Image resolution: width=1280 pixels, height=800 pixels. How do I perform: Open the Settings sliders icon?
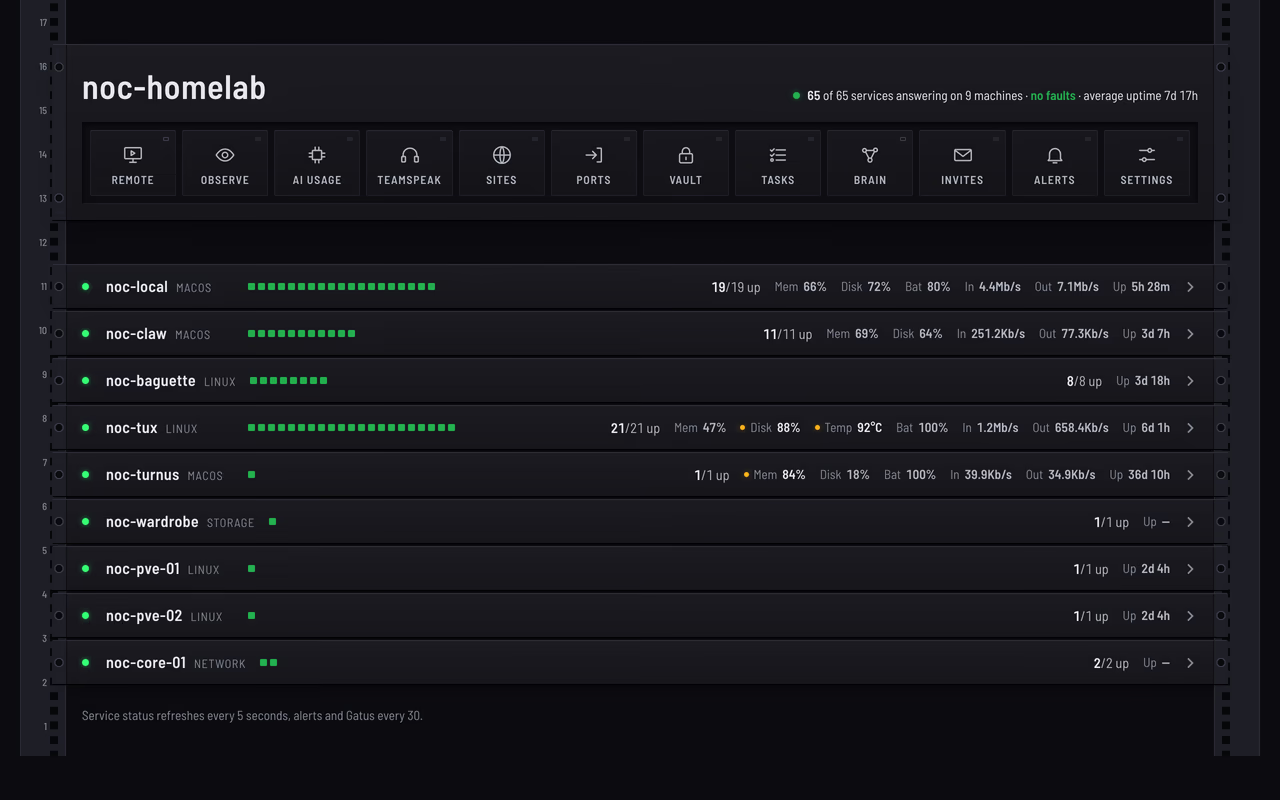click(1147, 155)
